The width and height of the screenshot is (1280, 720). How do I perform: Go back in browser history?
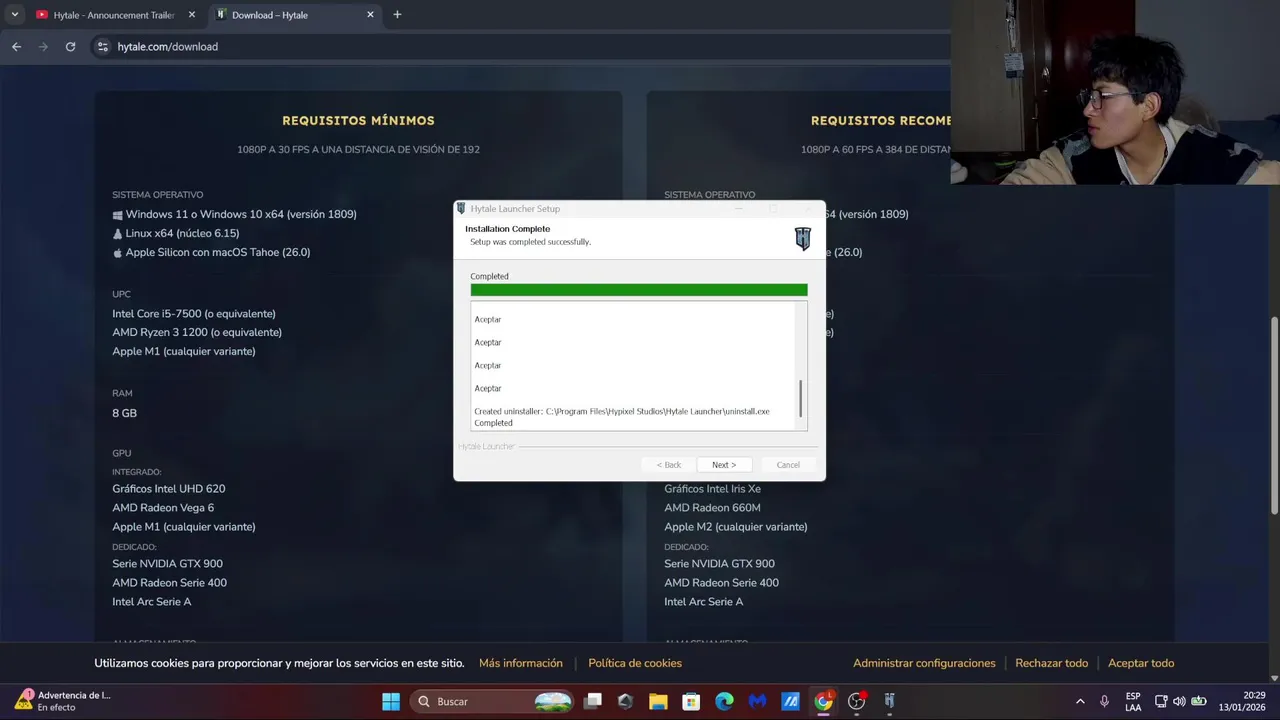point(16,47)
